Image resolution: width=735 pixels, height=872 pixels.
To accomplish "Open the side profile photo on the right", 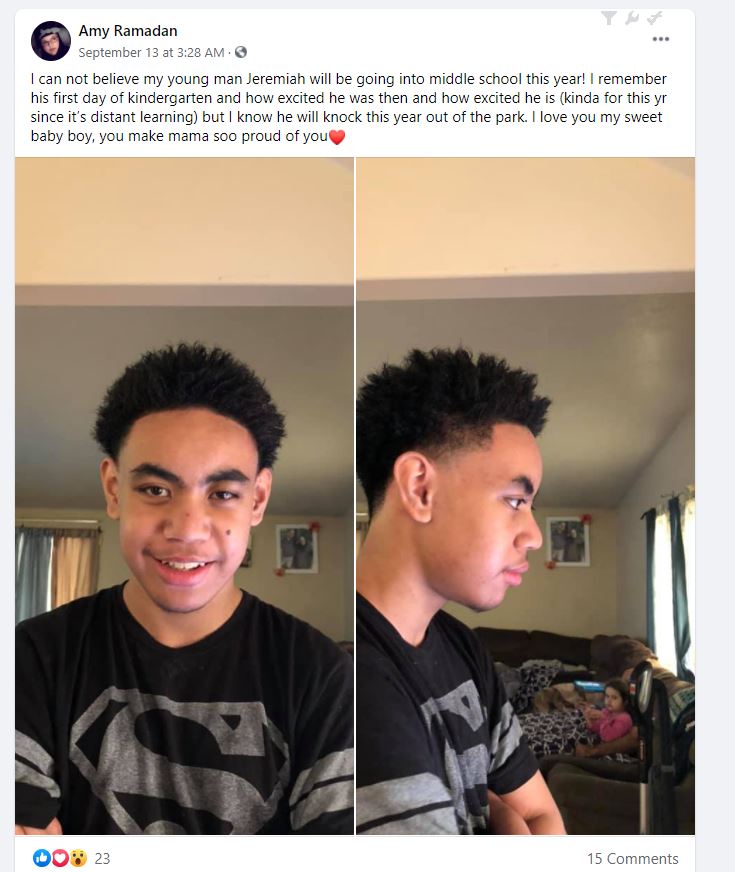I will coord(525,496).
